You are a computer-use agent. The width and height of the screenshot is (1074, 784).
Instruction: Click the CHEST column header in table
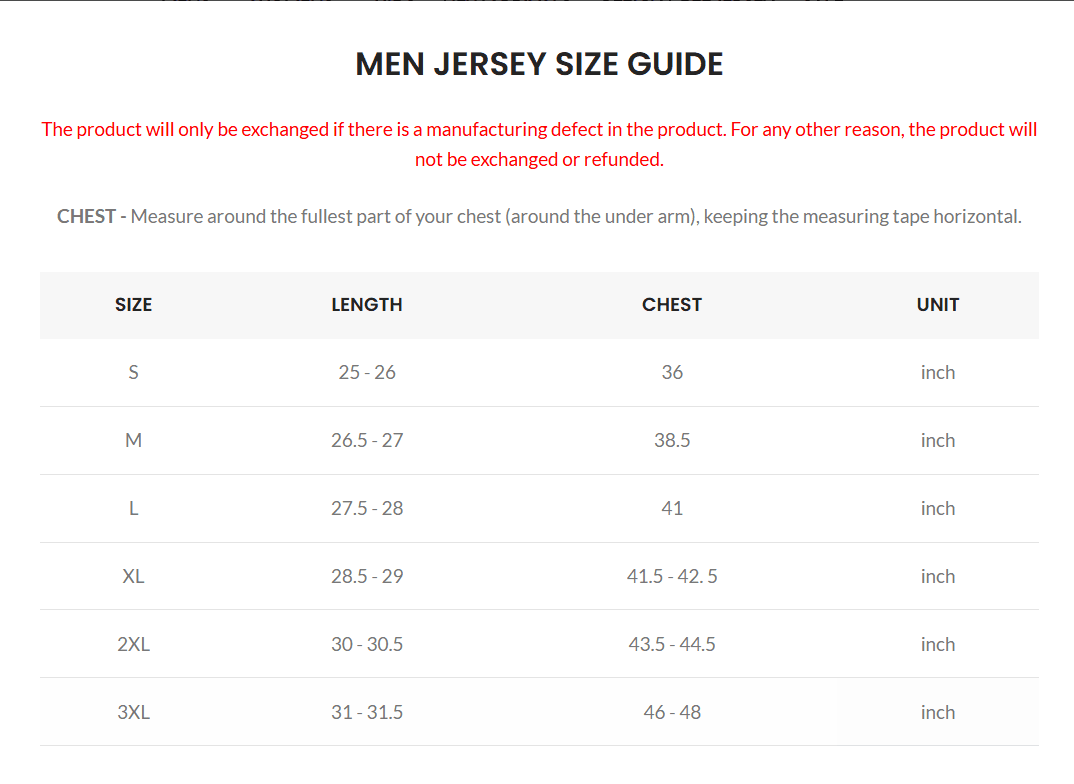(672, 305)
